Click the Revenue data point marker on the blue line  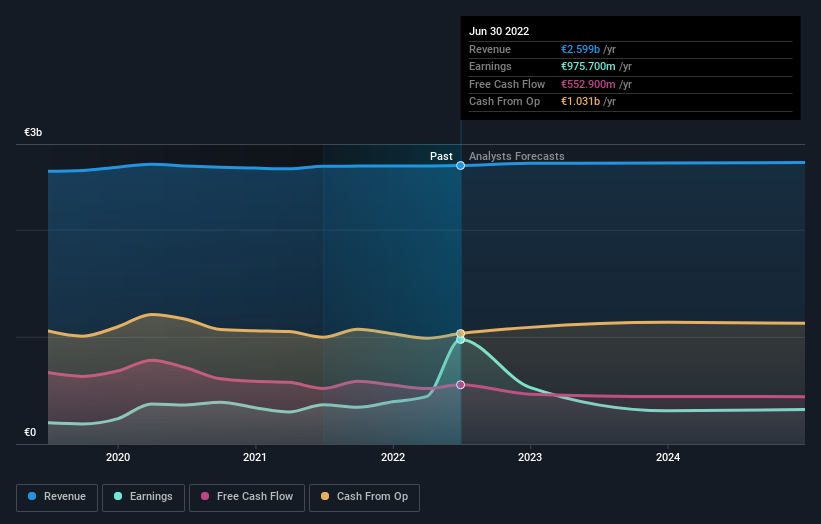(460, 165)
